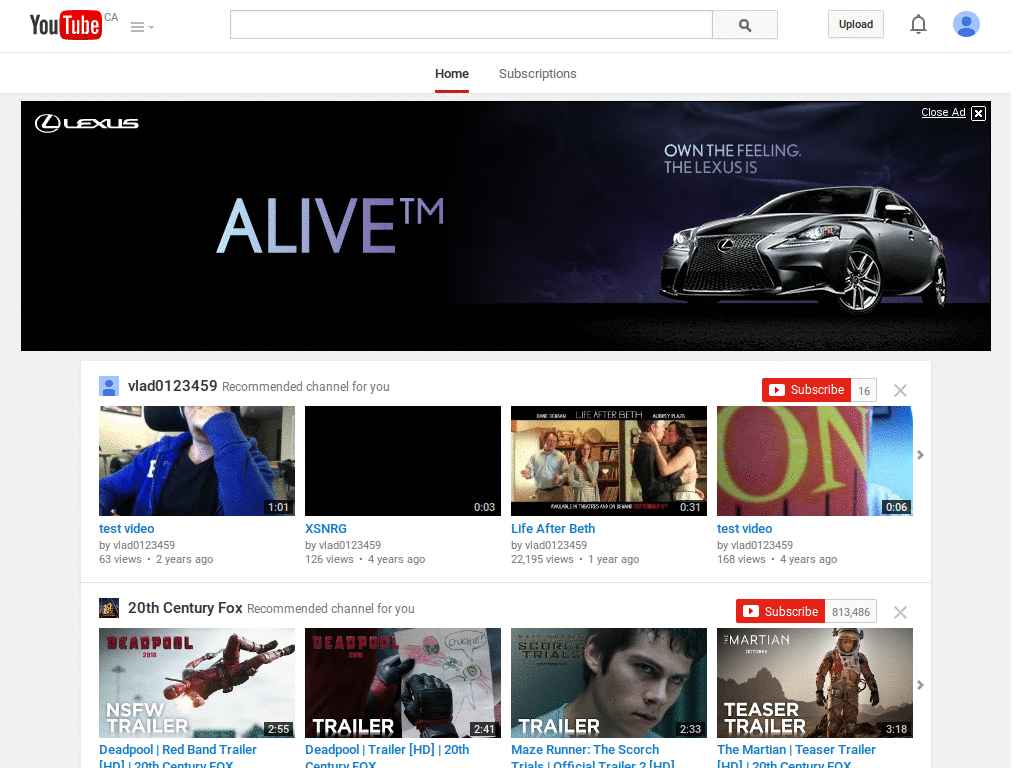Click by vlad0123459 under XSNRG
1024x768 pixels.
coord(343,545)
